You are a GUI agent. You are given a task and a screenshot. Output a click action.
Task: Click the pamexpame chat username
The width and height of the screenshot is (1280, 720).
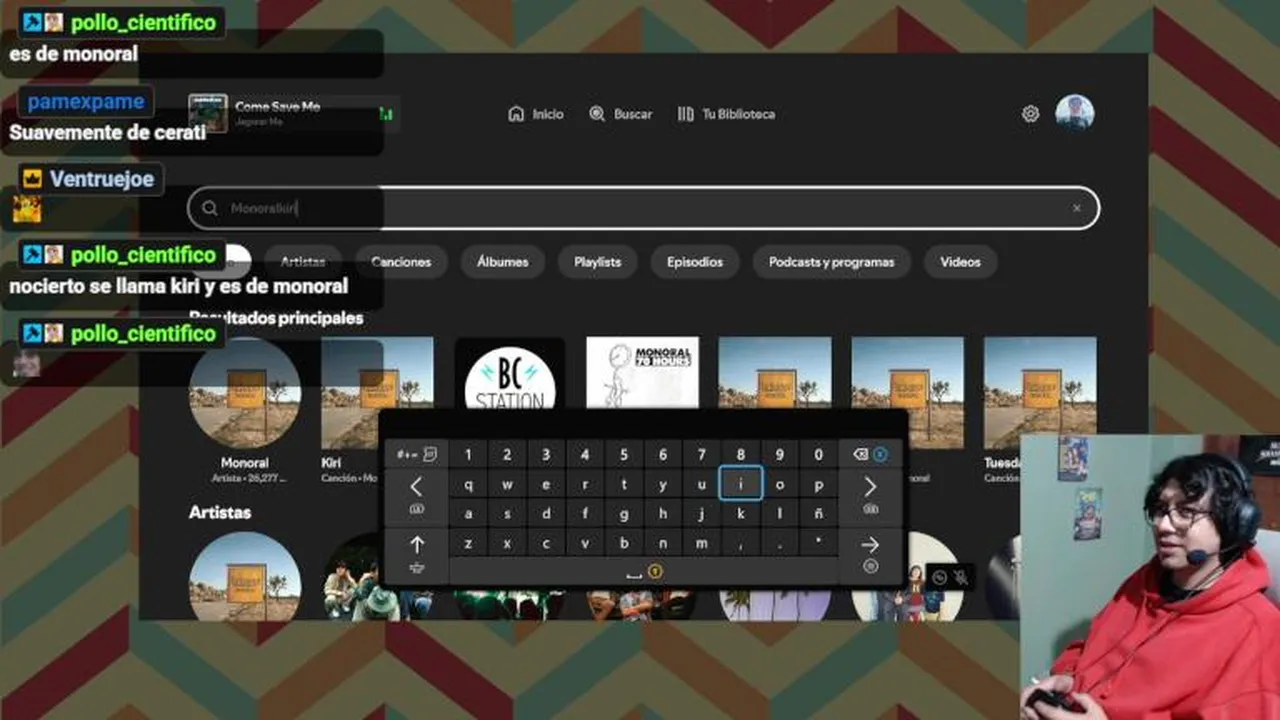86,101
